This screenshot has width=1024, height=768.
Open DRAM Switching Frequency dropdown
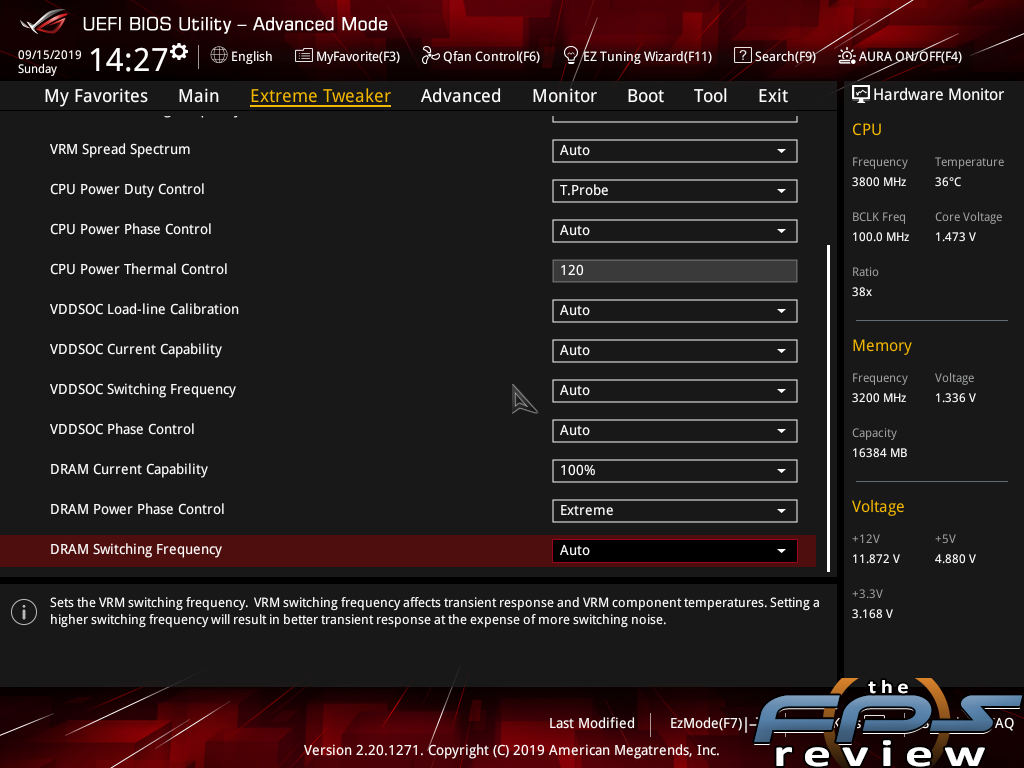[x=675, y=551]
